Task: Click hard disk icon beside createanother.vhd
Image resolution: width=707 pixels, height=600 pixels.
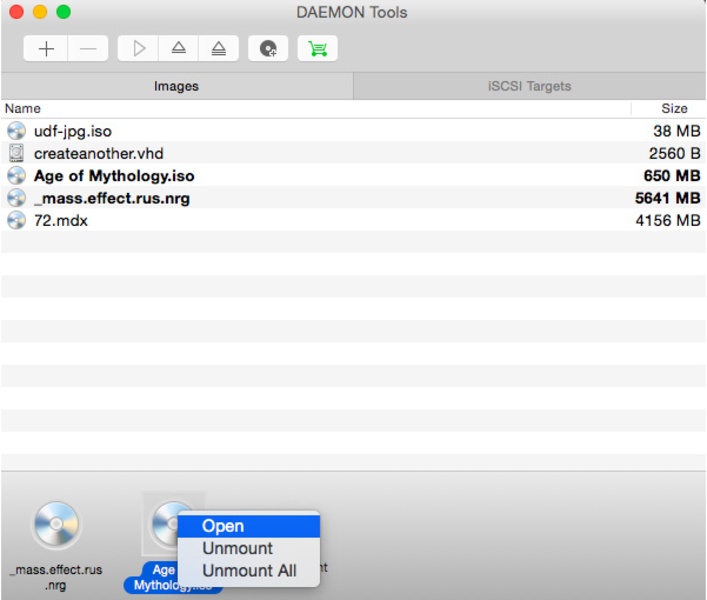Action: pos(17,153)
